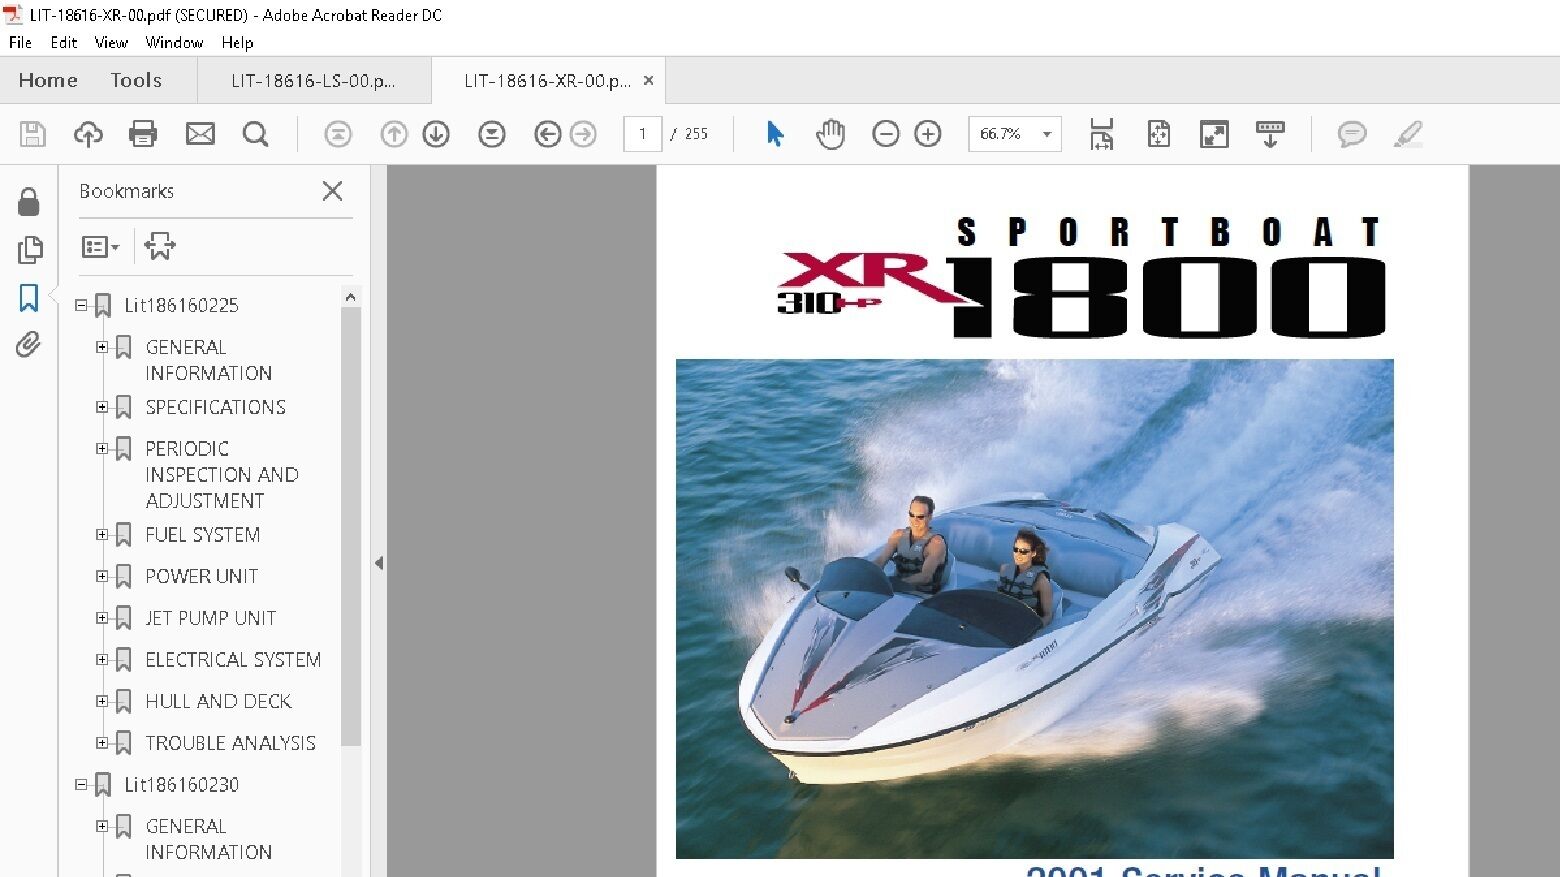
Task: Click Fit one full page icon
Action: click(1159, 134)
